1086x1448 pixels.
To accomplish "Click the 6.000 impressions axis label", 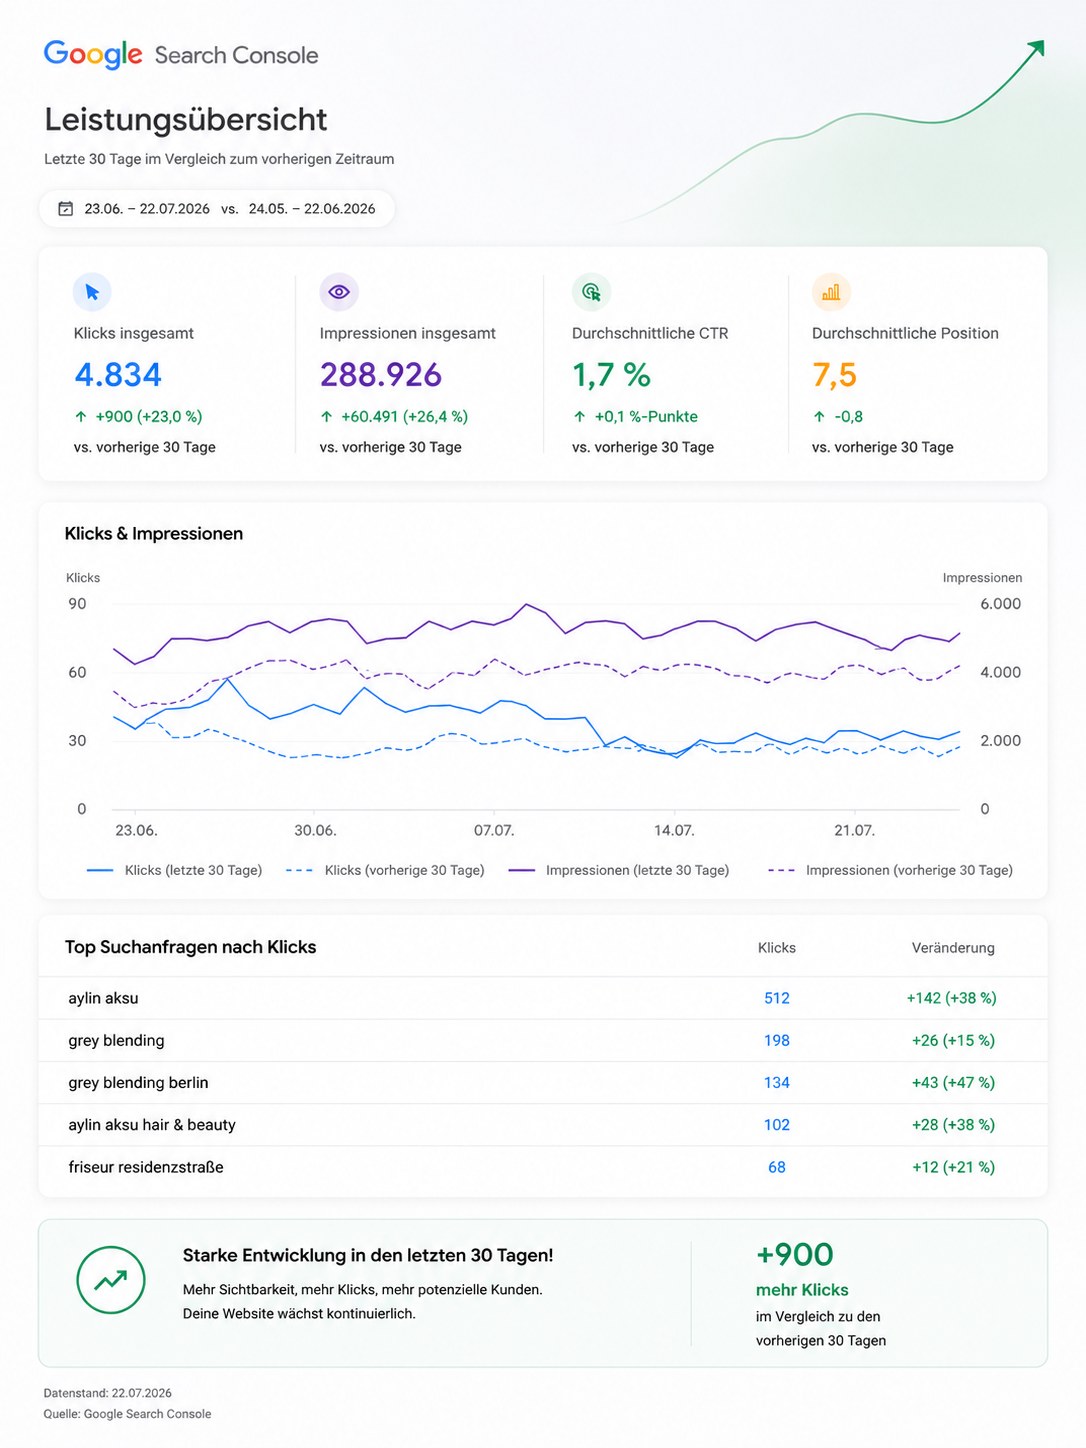I will point(1000,604).
